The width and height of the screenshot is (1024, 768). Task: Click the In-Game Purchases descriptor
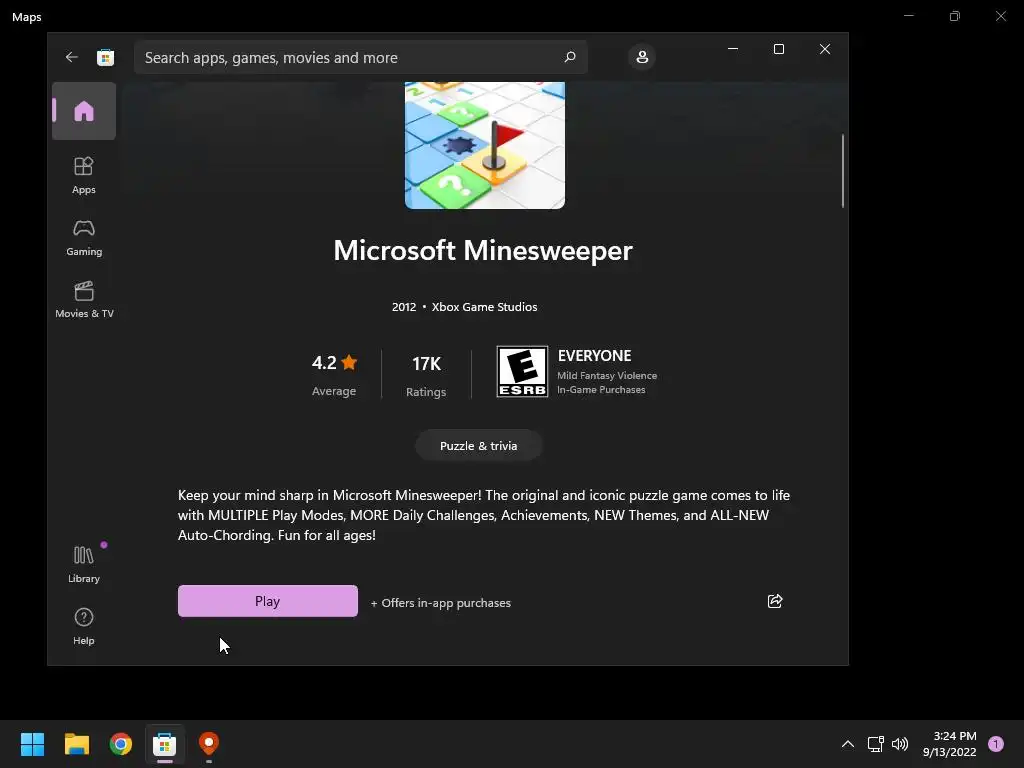[x=601, y=390]
